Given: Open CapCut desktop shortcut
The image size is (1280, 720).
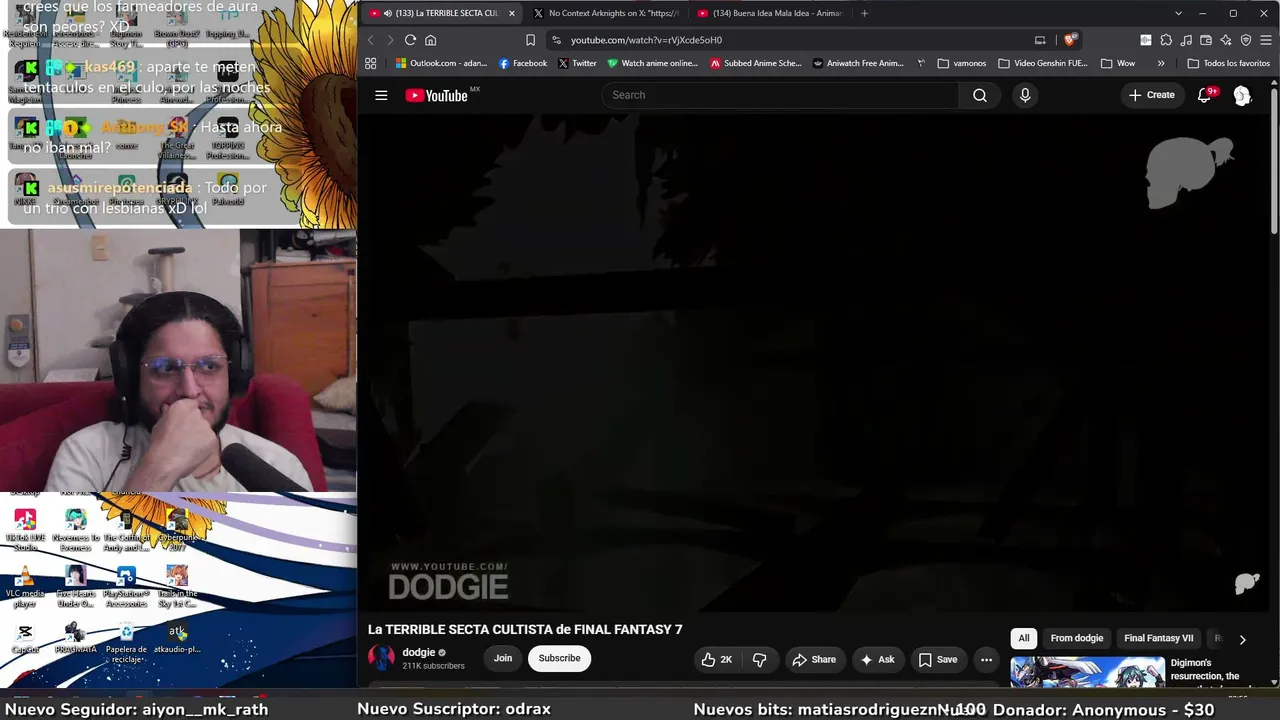Looking at the screenshot, I should coord(25,638).
